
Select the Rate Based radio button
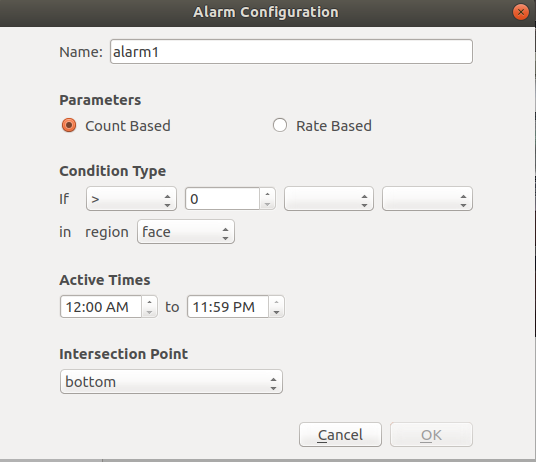click(322, 126)
